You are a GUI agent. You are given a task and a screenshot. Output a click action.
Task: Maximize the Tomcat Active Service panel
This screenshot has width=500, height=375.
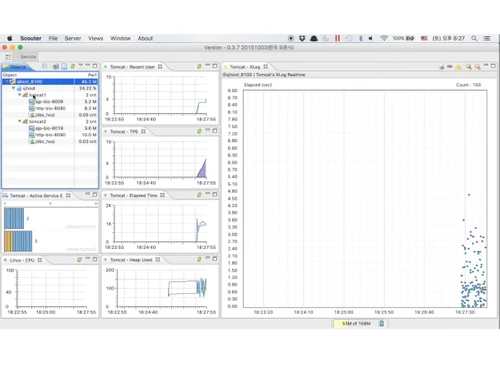click(95, 194)
